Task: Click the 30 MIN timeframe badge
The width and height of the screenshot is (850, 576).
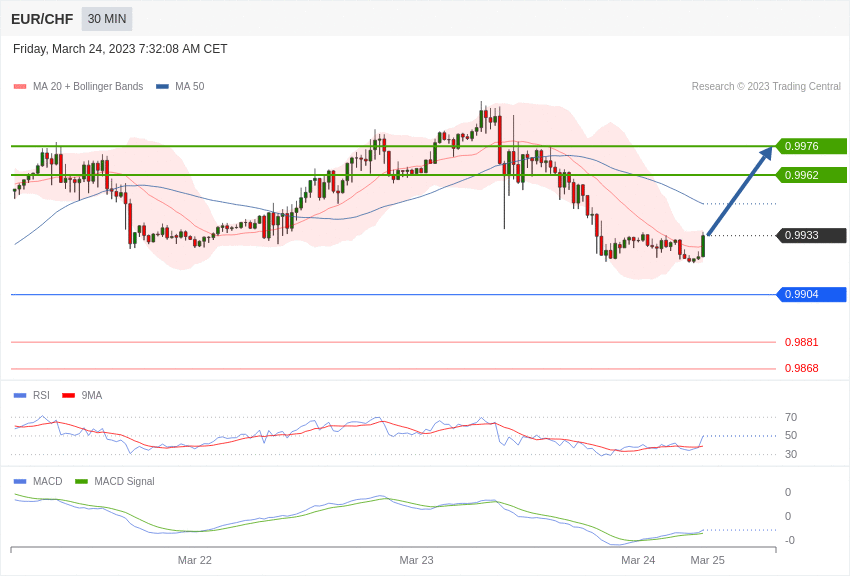Action: 107,19
